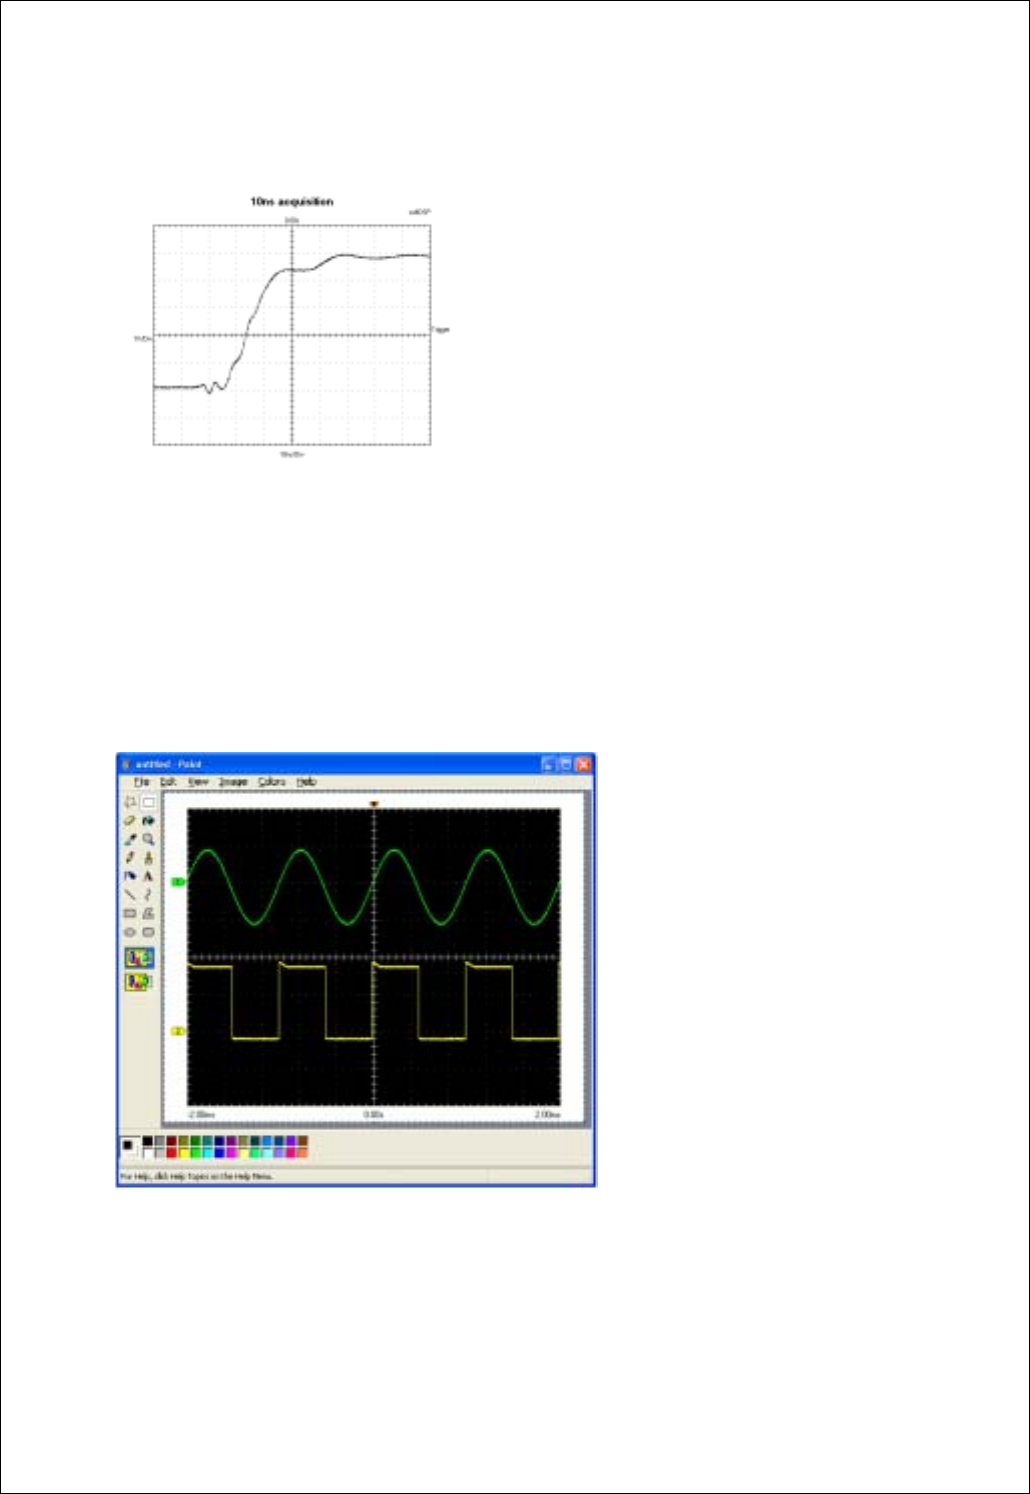Minimize the Paint window
The width and height of the screenshot is (1030, 1494).
coord(549,764)
